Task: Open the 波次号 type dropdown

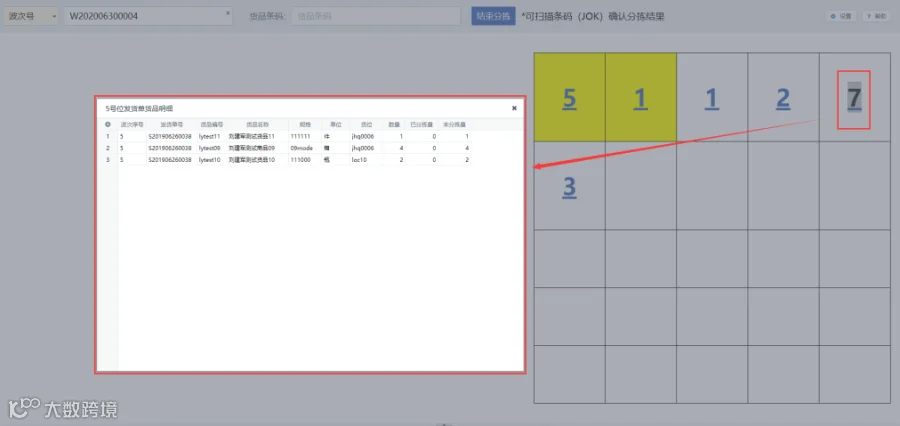Action: [x=31, y=16]
